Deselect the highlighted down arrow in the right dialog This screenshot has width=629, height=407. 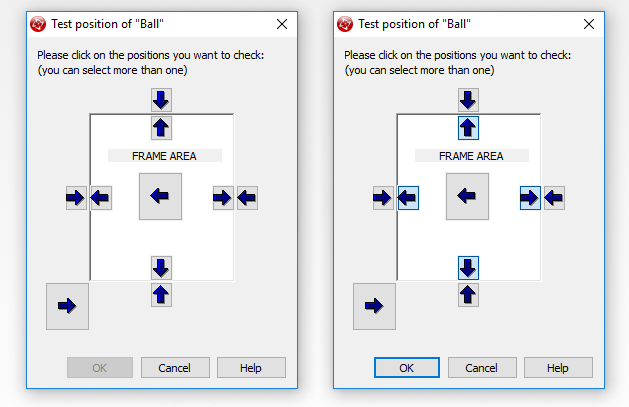coord(468,267)
